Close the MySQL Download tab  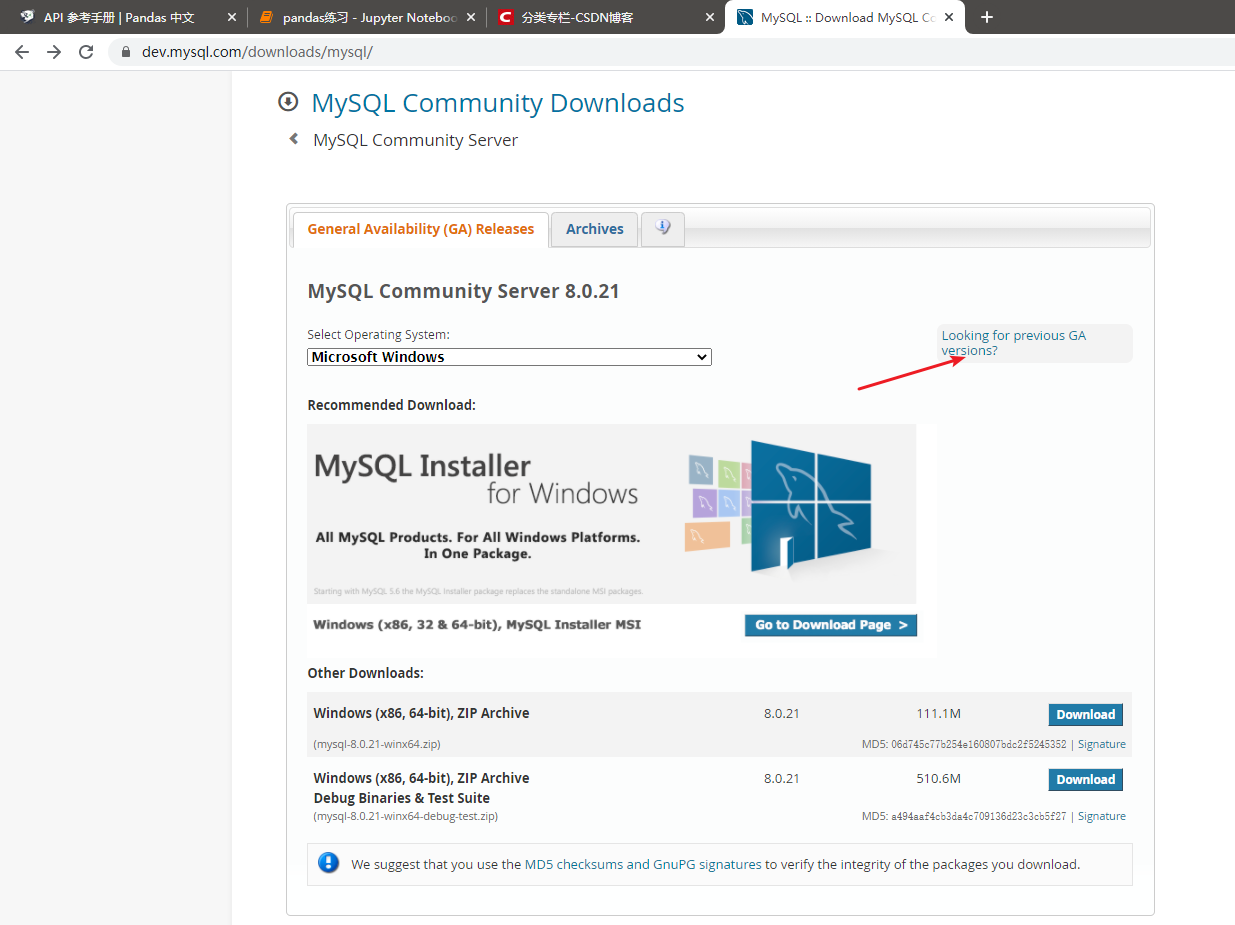pyautogui.click(x=949, y=18)
